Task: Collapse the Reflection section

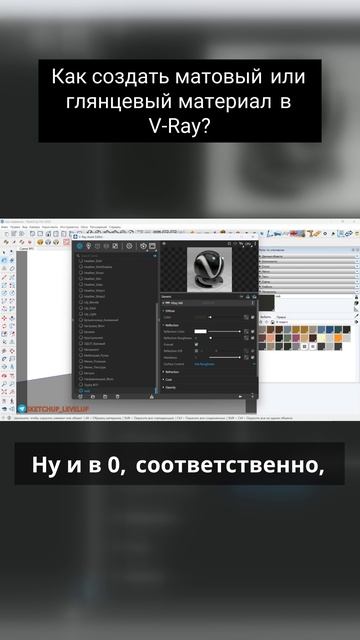Action: [171, 325]
